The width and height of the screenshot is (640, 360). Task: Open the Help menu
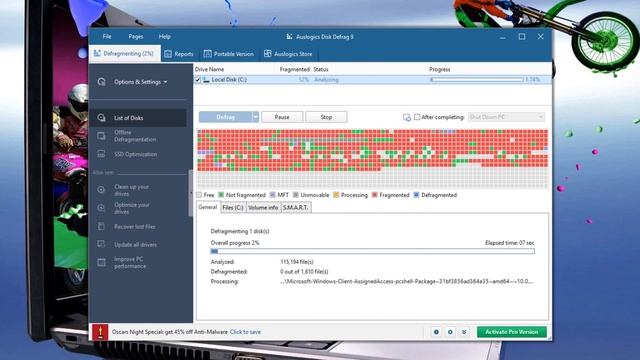point(164,36)
